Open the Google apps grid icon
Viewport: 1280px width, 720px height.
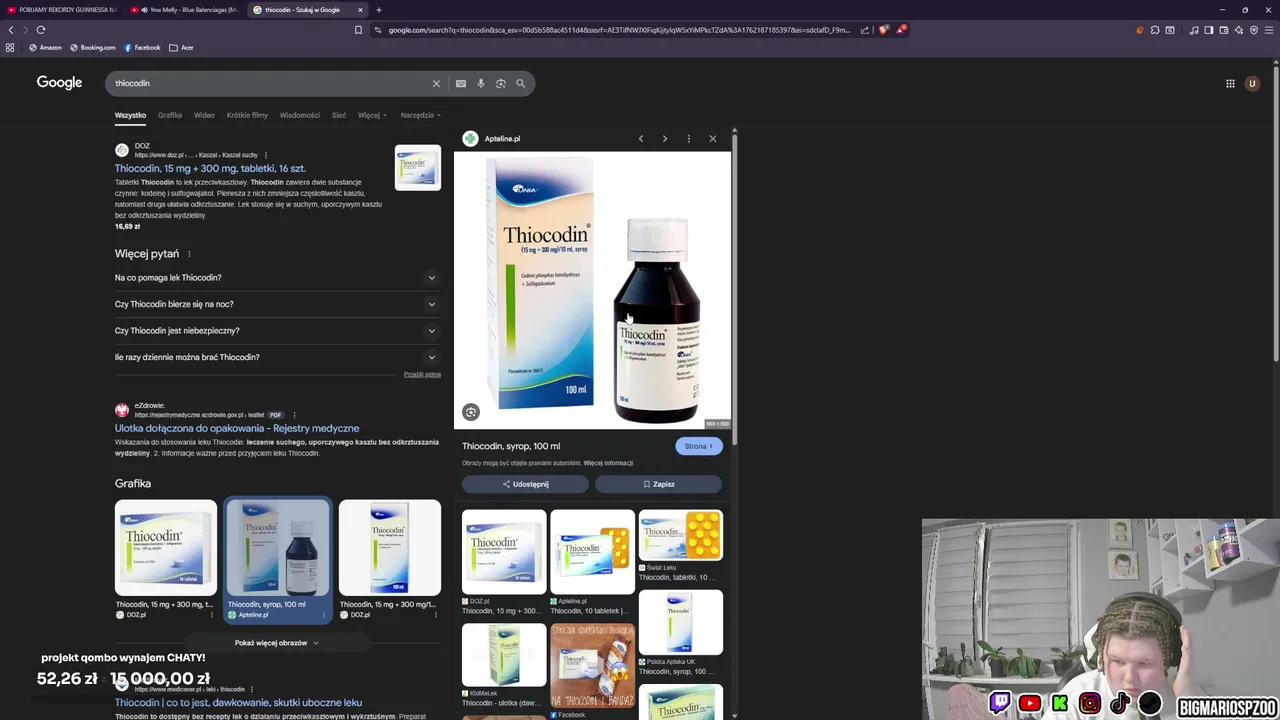click(x=1230, y=83)
